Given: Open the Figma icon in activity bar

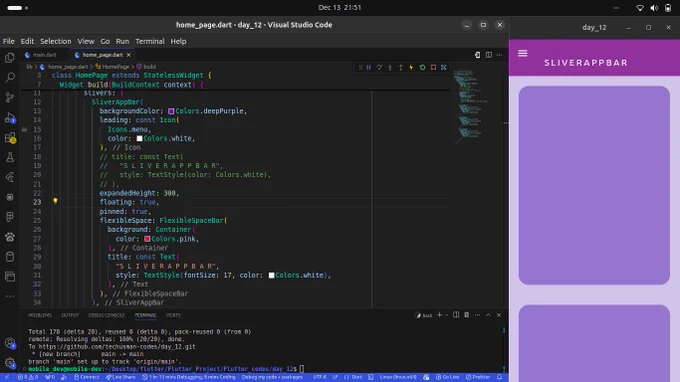Looking at the screenshot, I should 10,217.
